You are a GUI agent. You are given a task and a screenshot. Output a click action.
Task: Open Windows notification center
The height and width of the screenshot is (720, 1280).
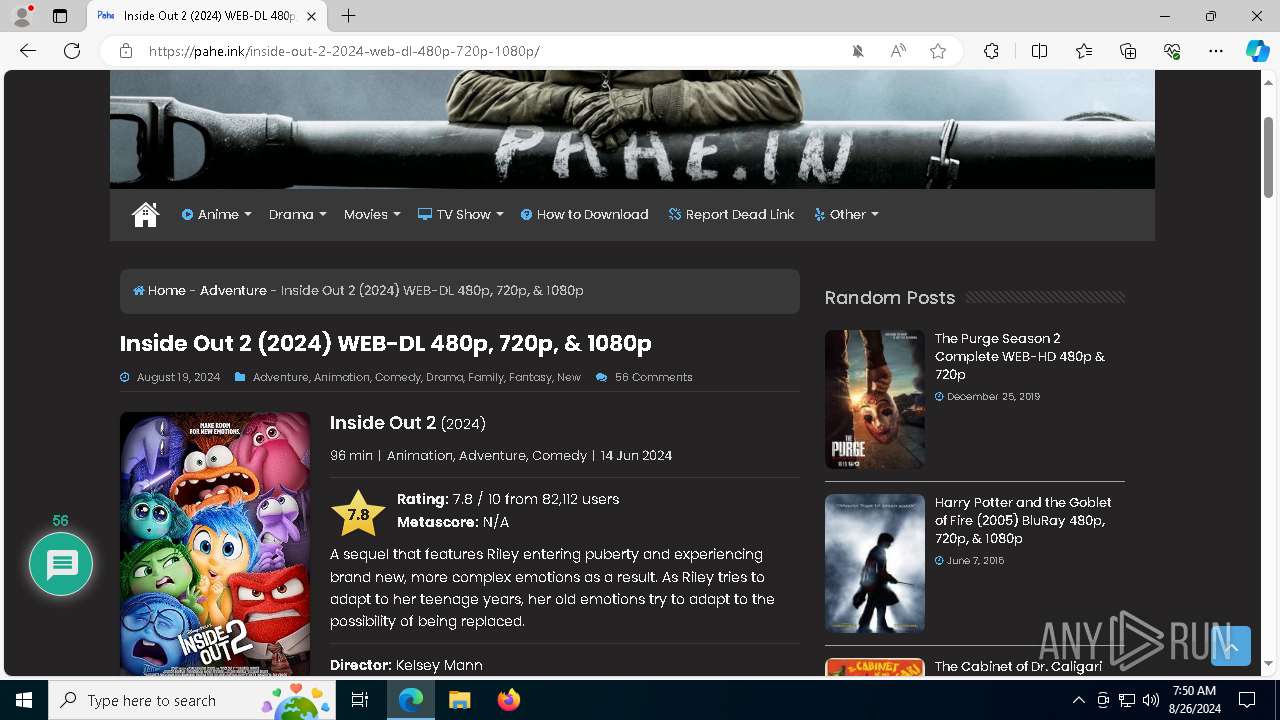pyautogui.click(x=1247, y=700)
